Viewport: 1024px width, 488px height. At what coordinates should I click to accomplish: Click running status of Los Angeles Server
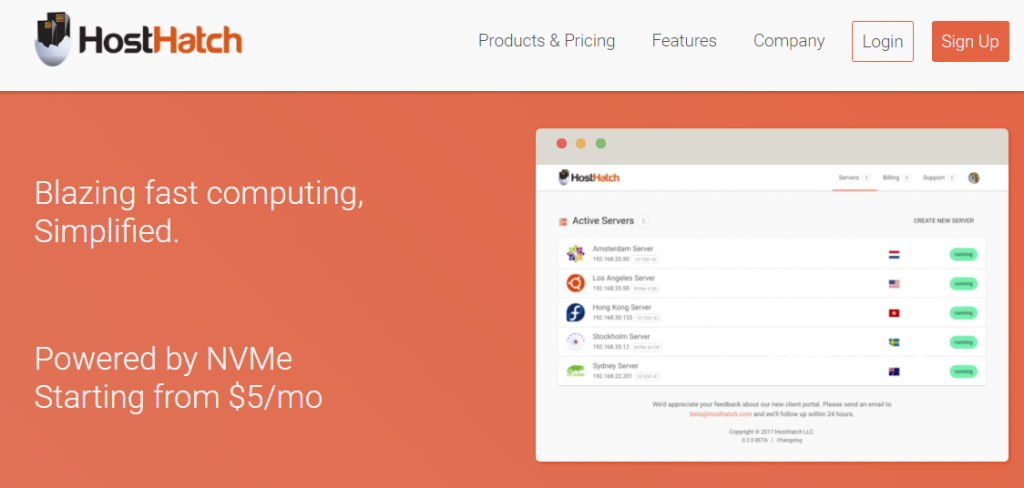click(x=963, y=284)
